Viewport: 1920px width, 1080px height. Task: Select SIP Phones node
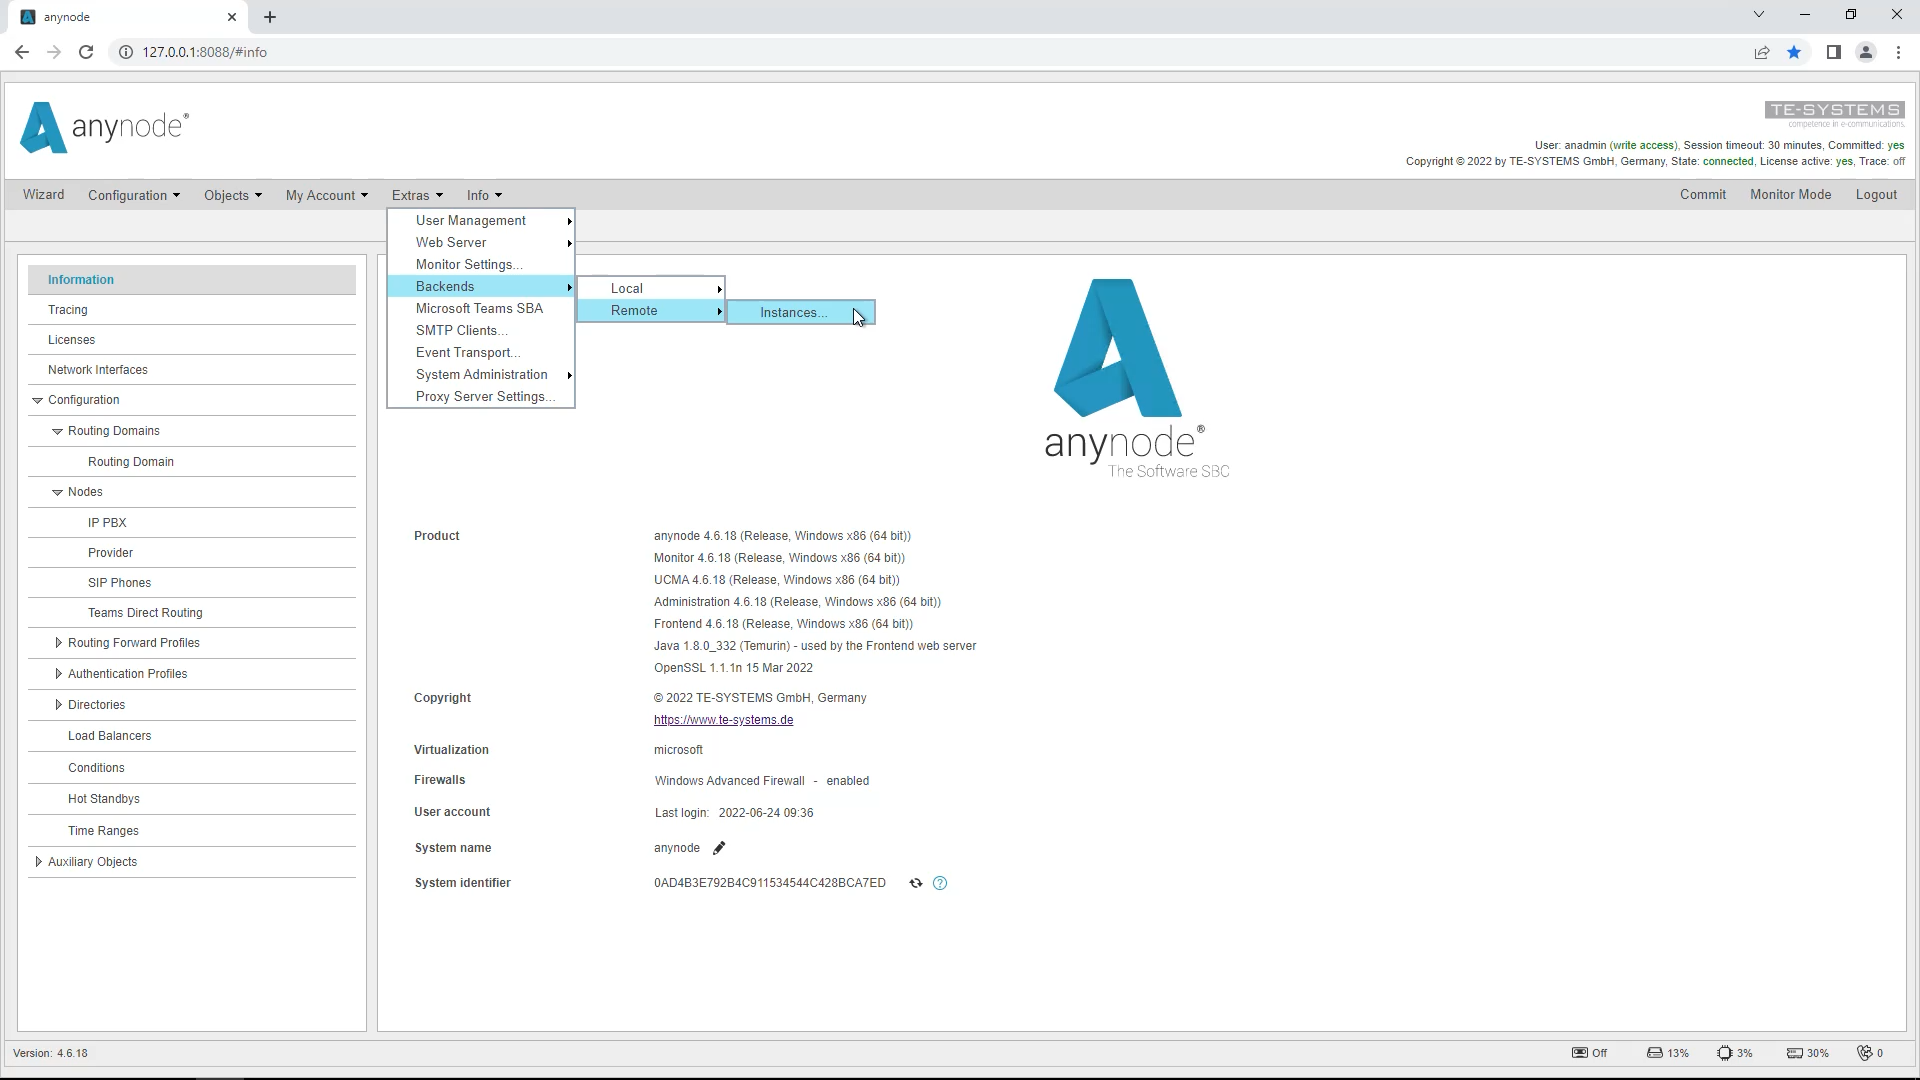[x=192, y=583]
